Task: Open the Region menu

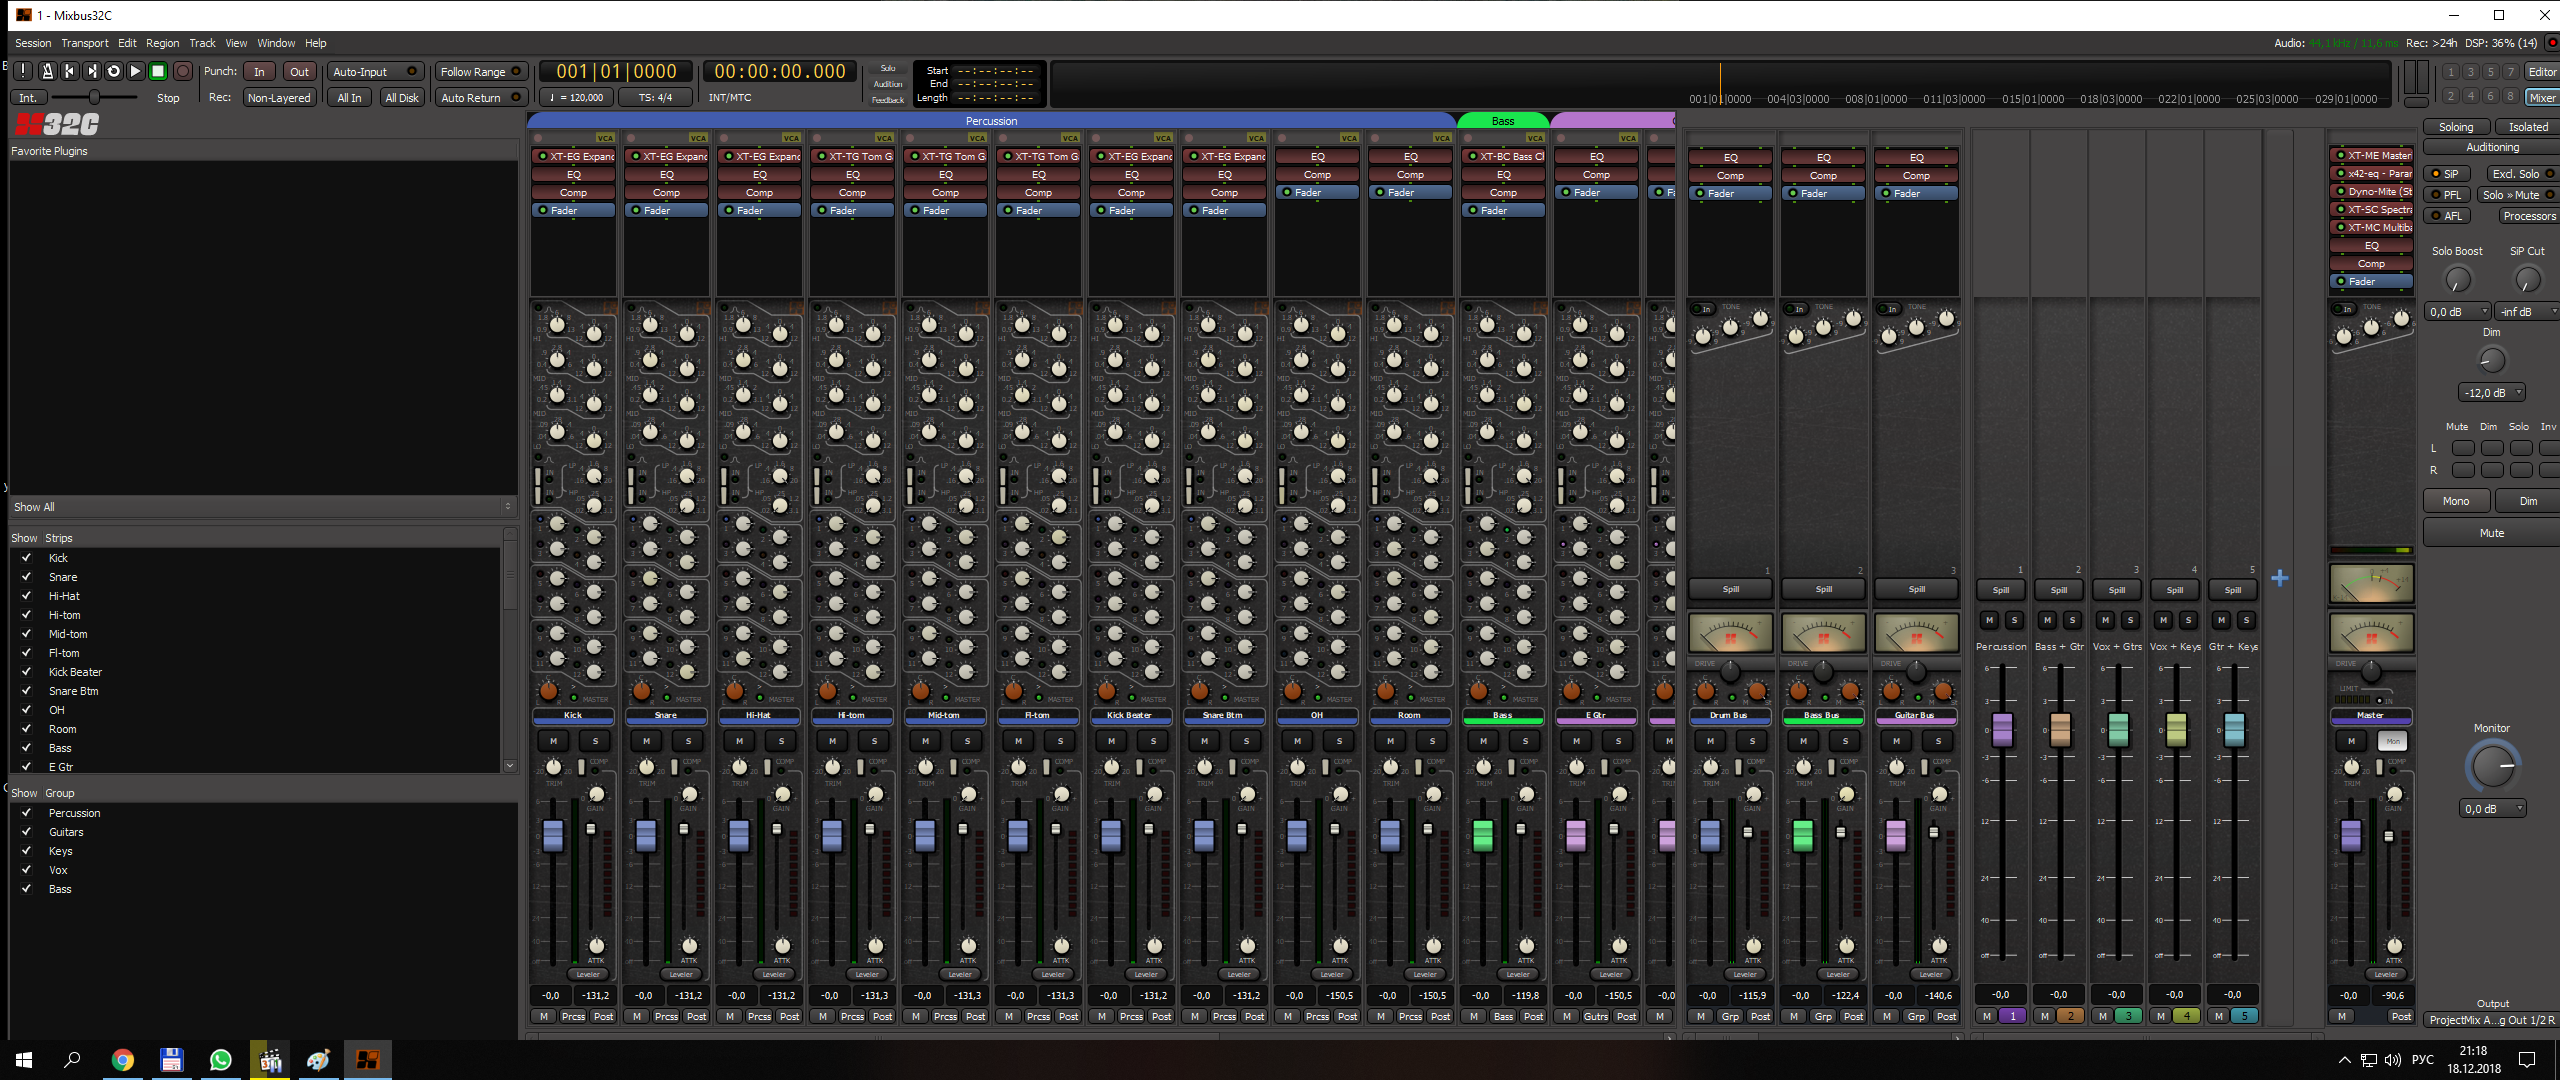Action: (x=163, y=43)
